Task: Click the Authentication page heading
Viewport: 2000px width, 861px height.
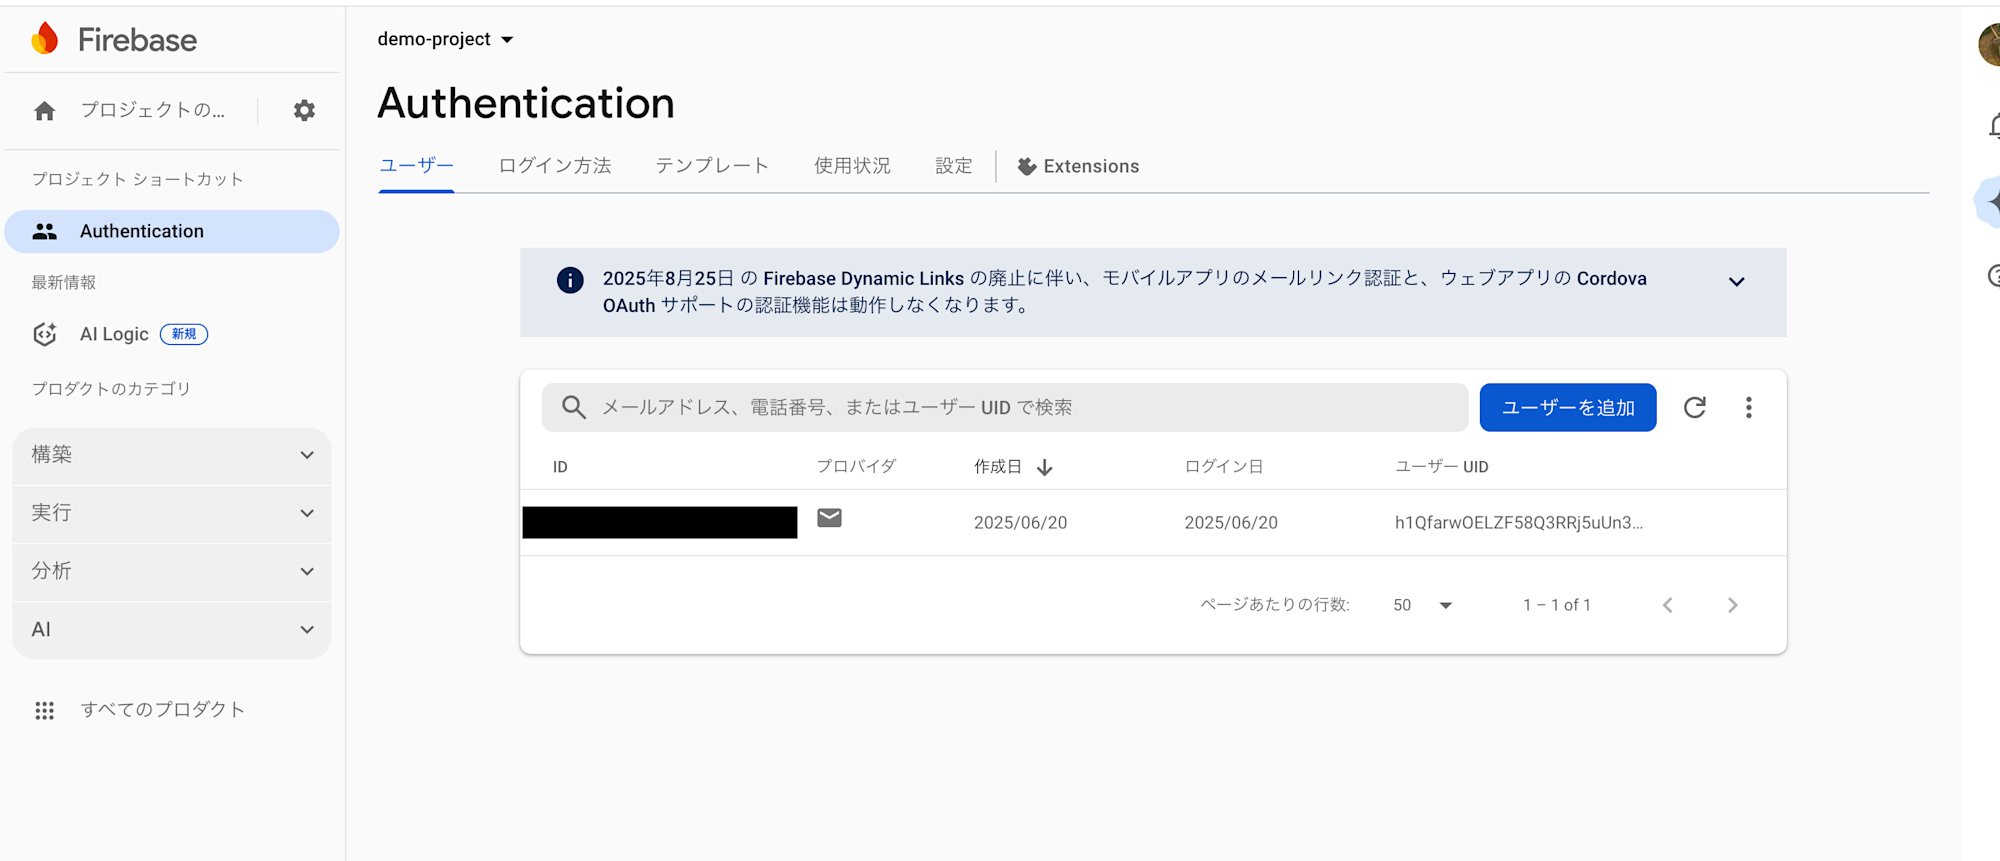Action: 526,103
